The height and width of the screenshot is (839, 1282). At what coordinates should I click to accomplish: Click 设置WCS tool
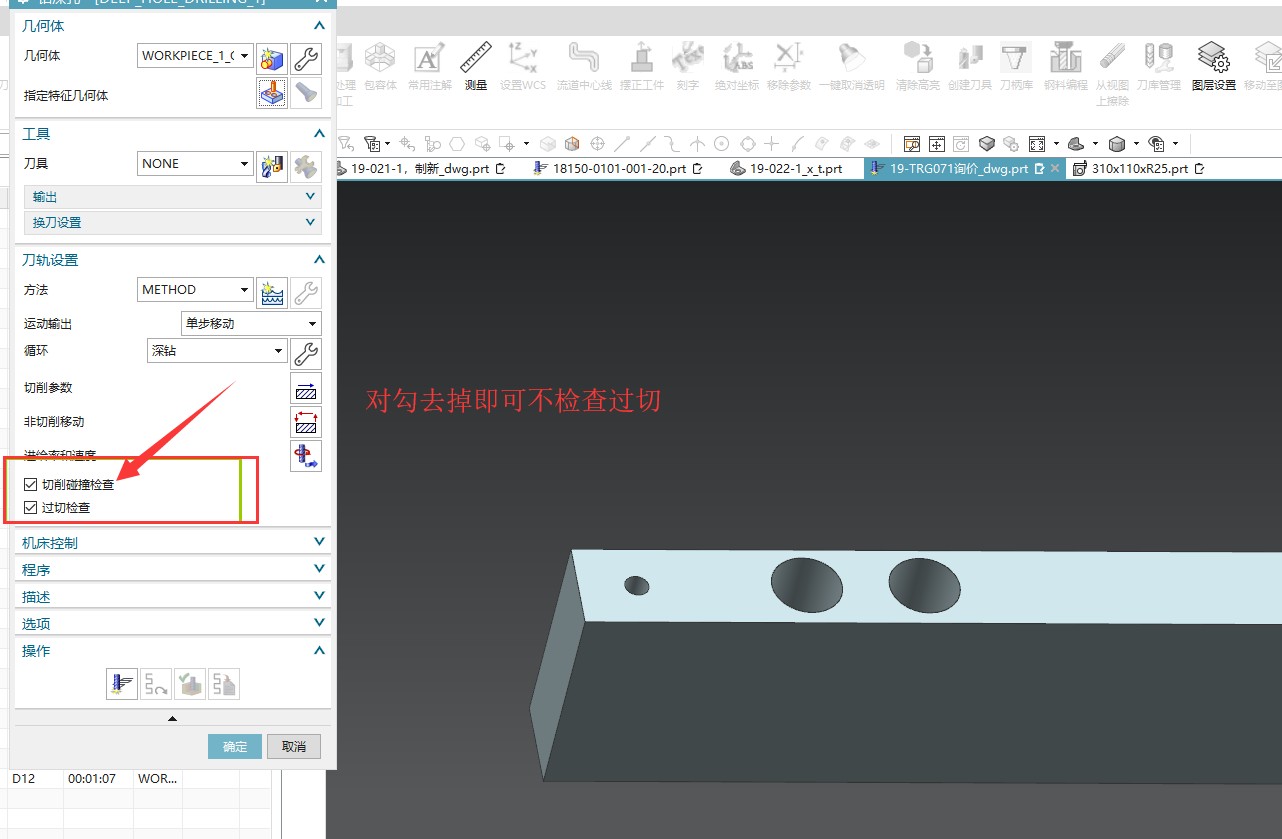(523, 66)
